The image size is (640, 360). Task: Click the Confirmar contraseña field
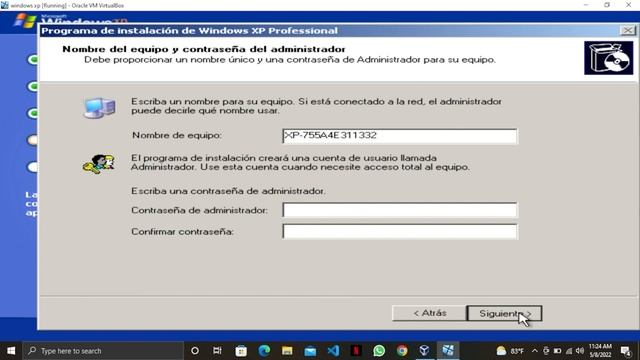[400, 231]
